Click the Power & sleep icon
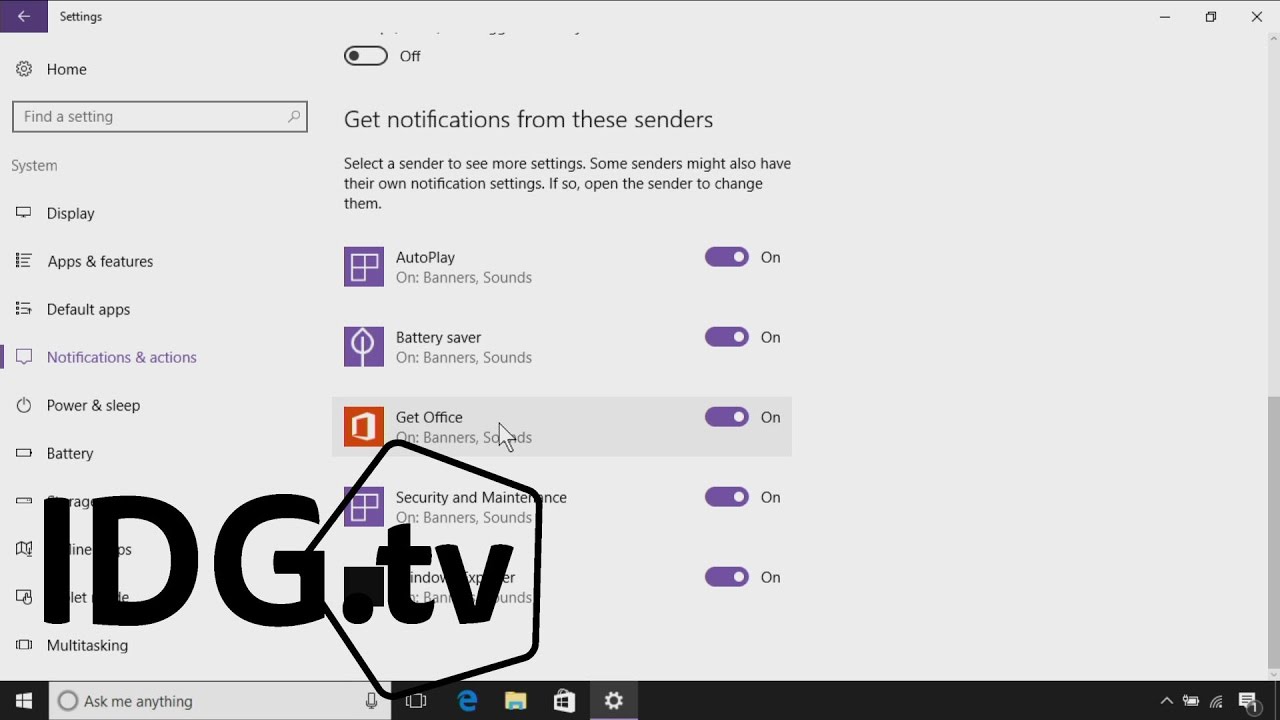Image resolution: width=1280 pixels, height=720 pixels. point(24,405)
